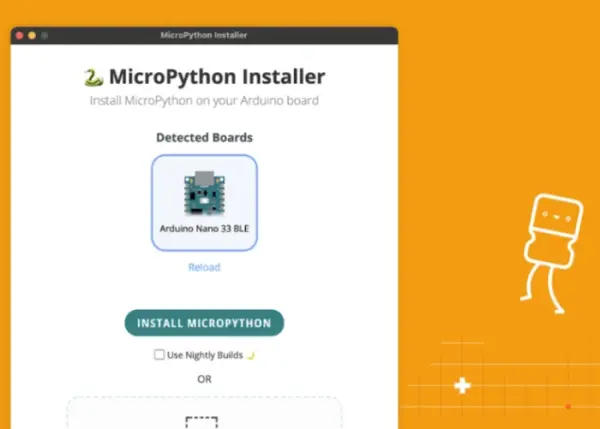
Task: Click the 'OR' separator text
Action: click(204, 379)
